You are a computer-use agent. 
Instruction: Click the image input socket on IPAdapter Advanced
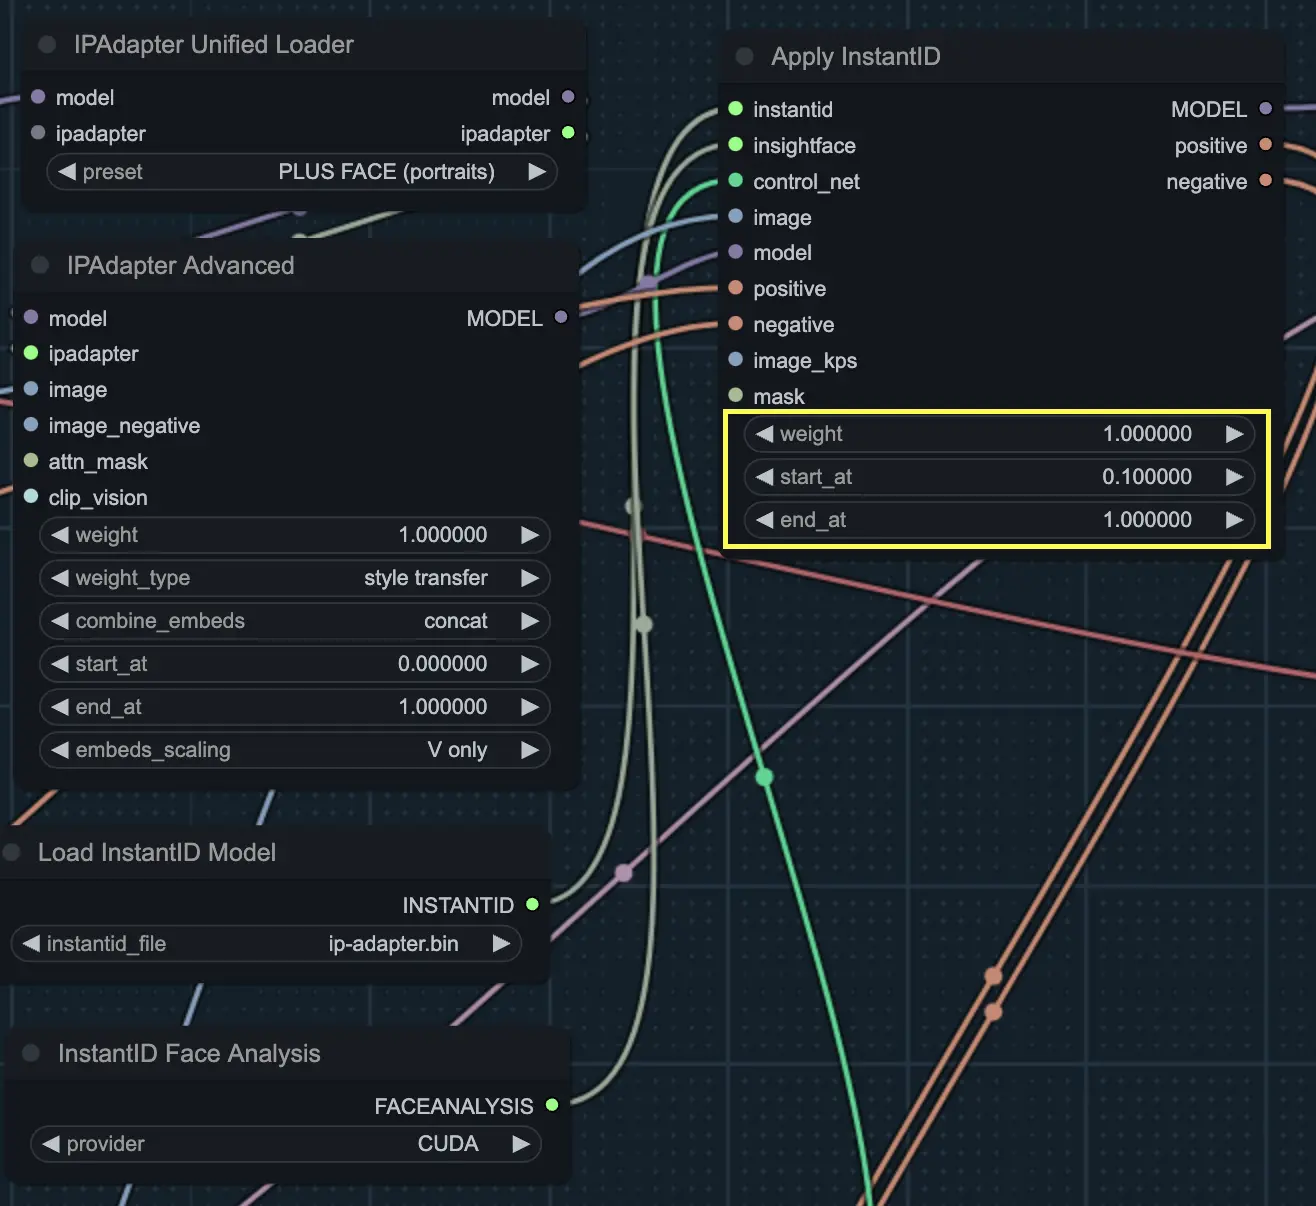point(31,389)
